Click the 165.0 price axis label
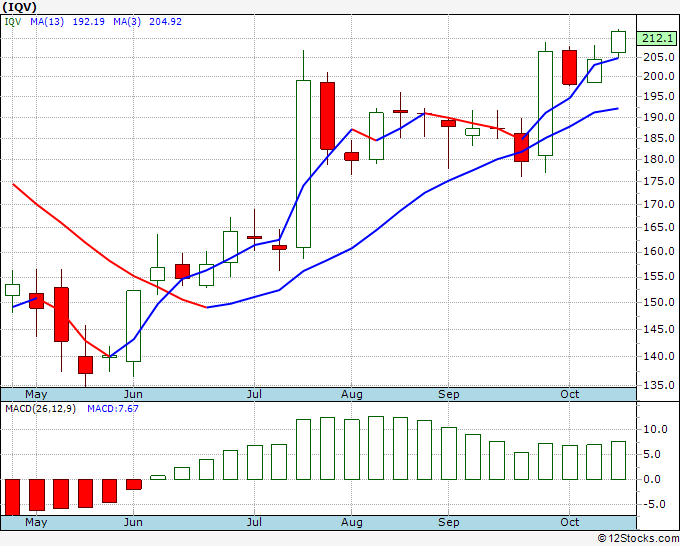Viewport: 680px width, 546px height. 660,227
